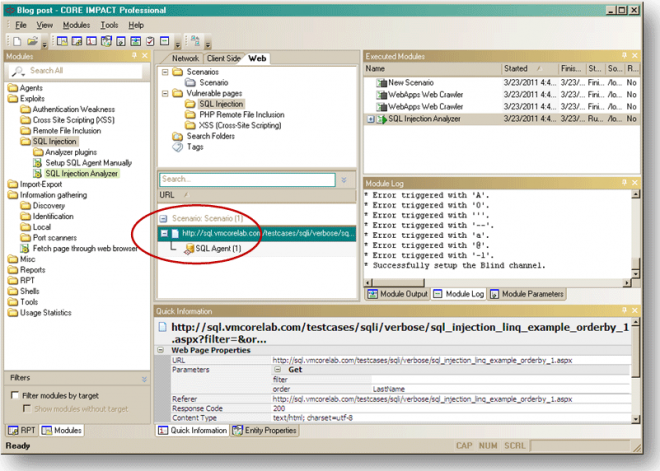Enable Filter modules by target checkbox

pyautogui.click(x=15, y=395)
